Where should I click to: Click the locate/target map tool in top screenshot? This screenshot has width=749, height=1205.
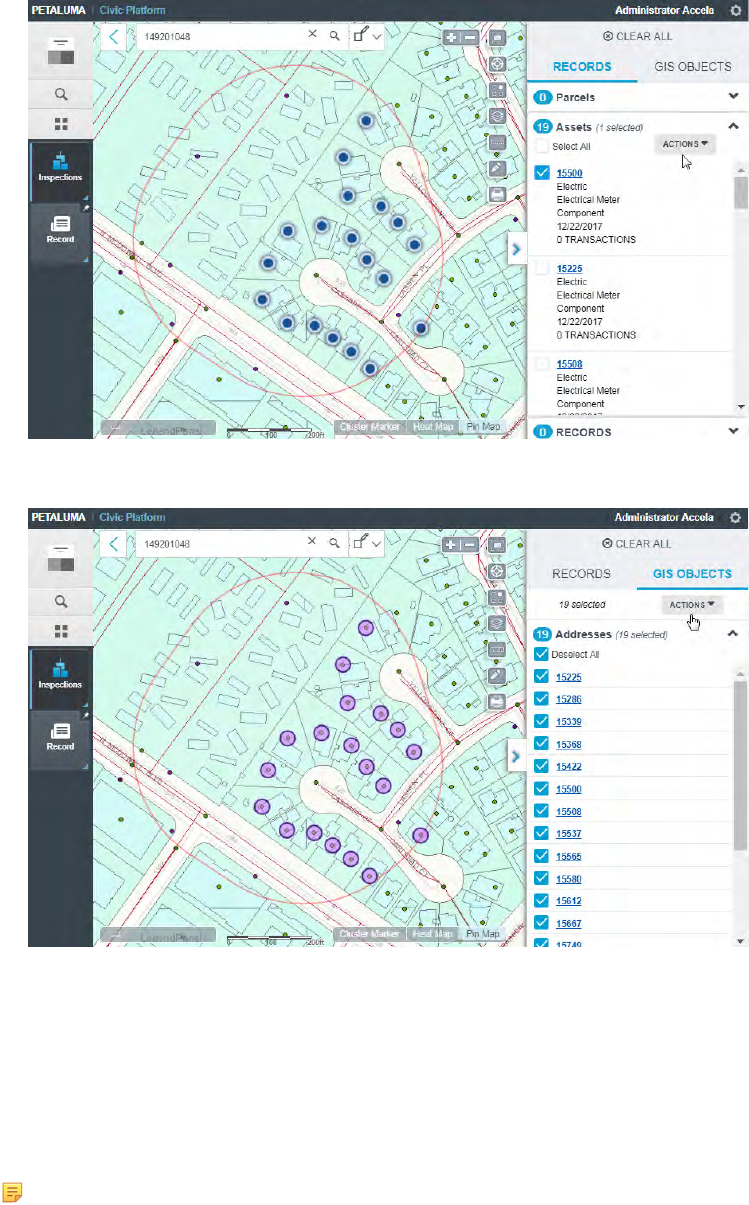496,65
